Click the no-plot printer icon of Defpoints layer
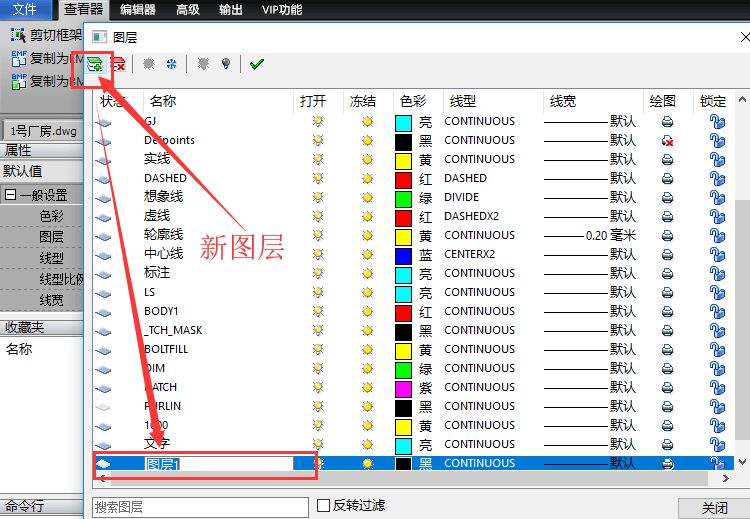This screenshot has width=750, height=519. (667, 141)
